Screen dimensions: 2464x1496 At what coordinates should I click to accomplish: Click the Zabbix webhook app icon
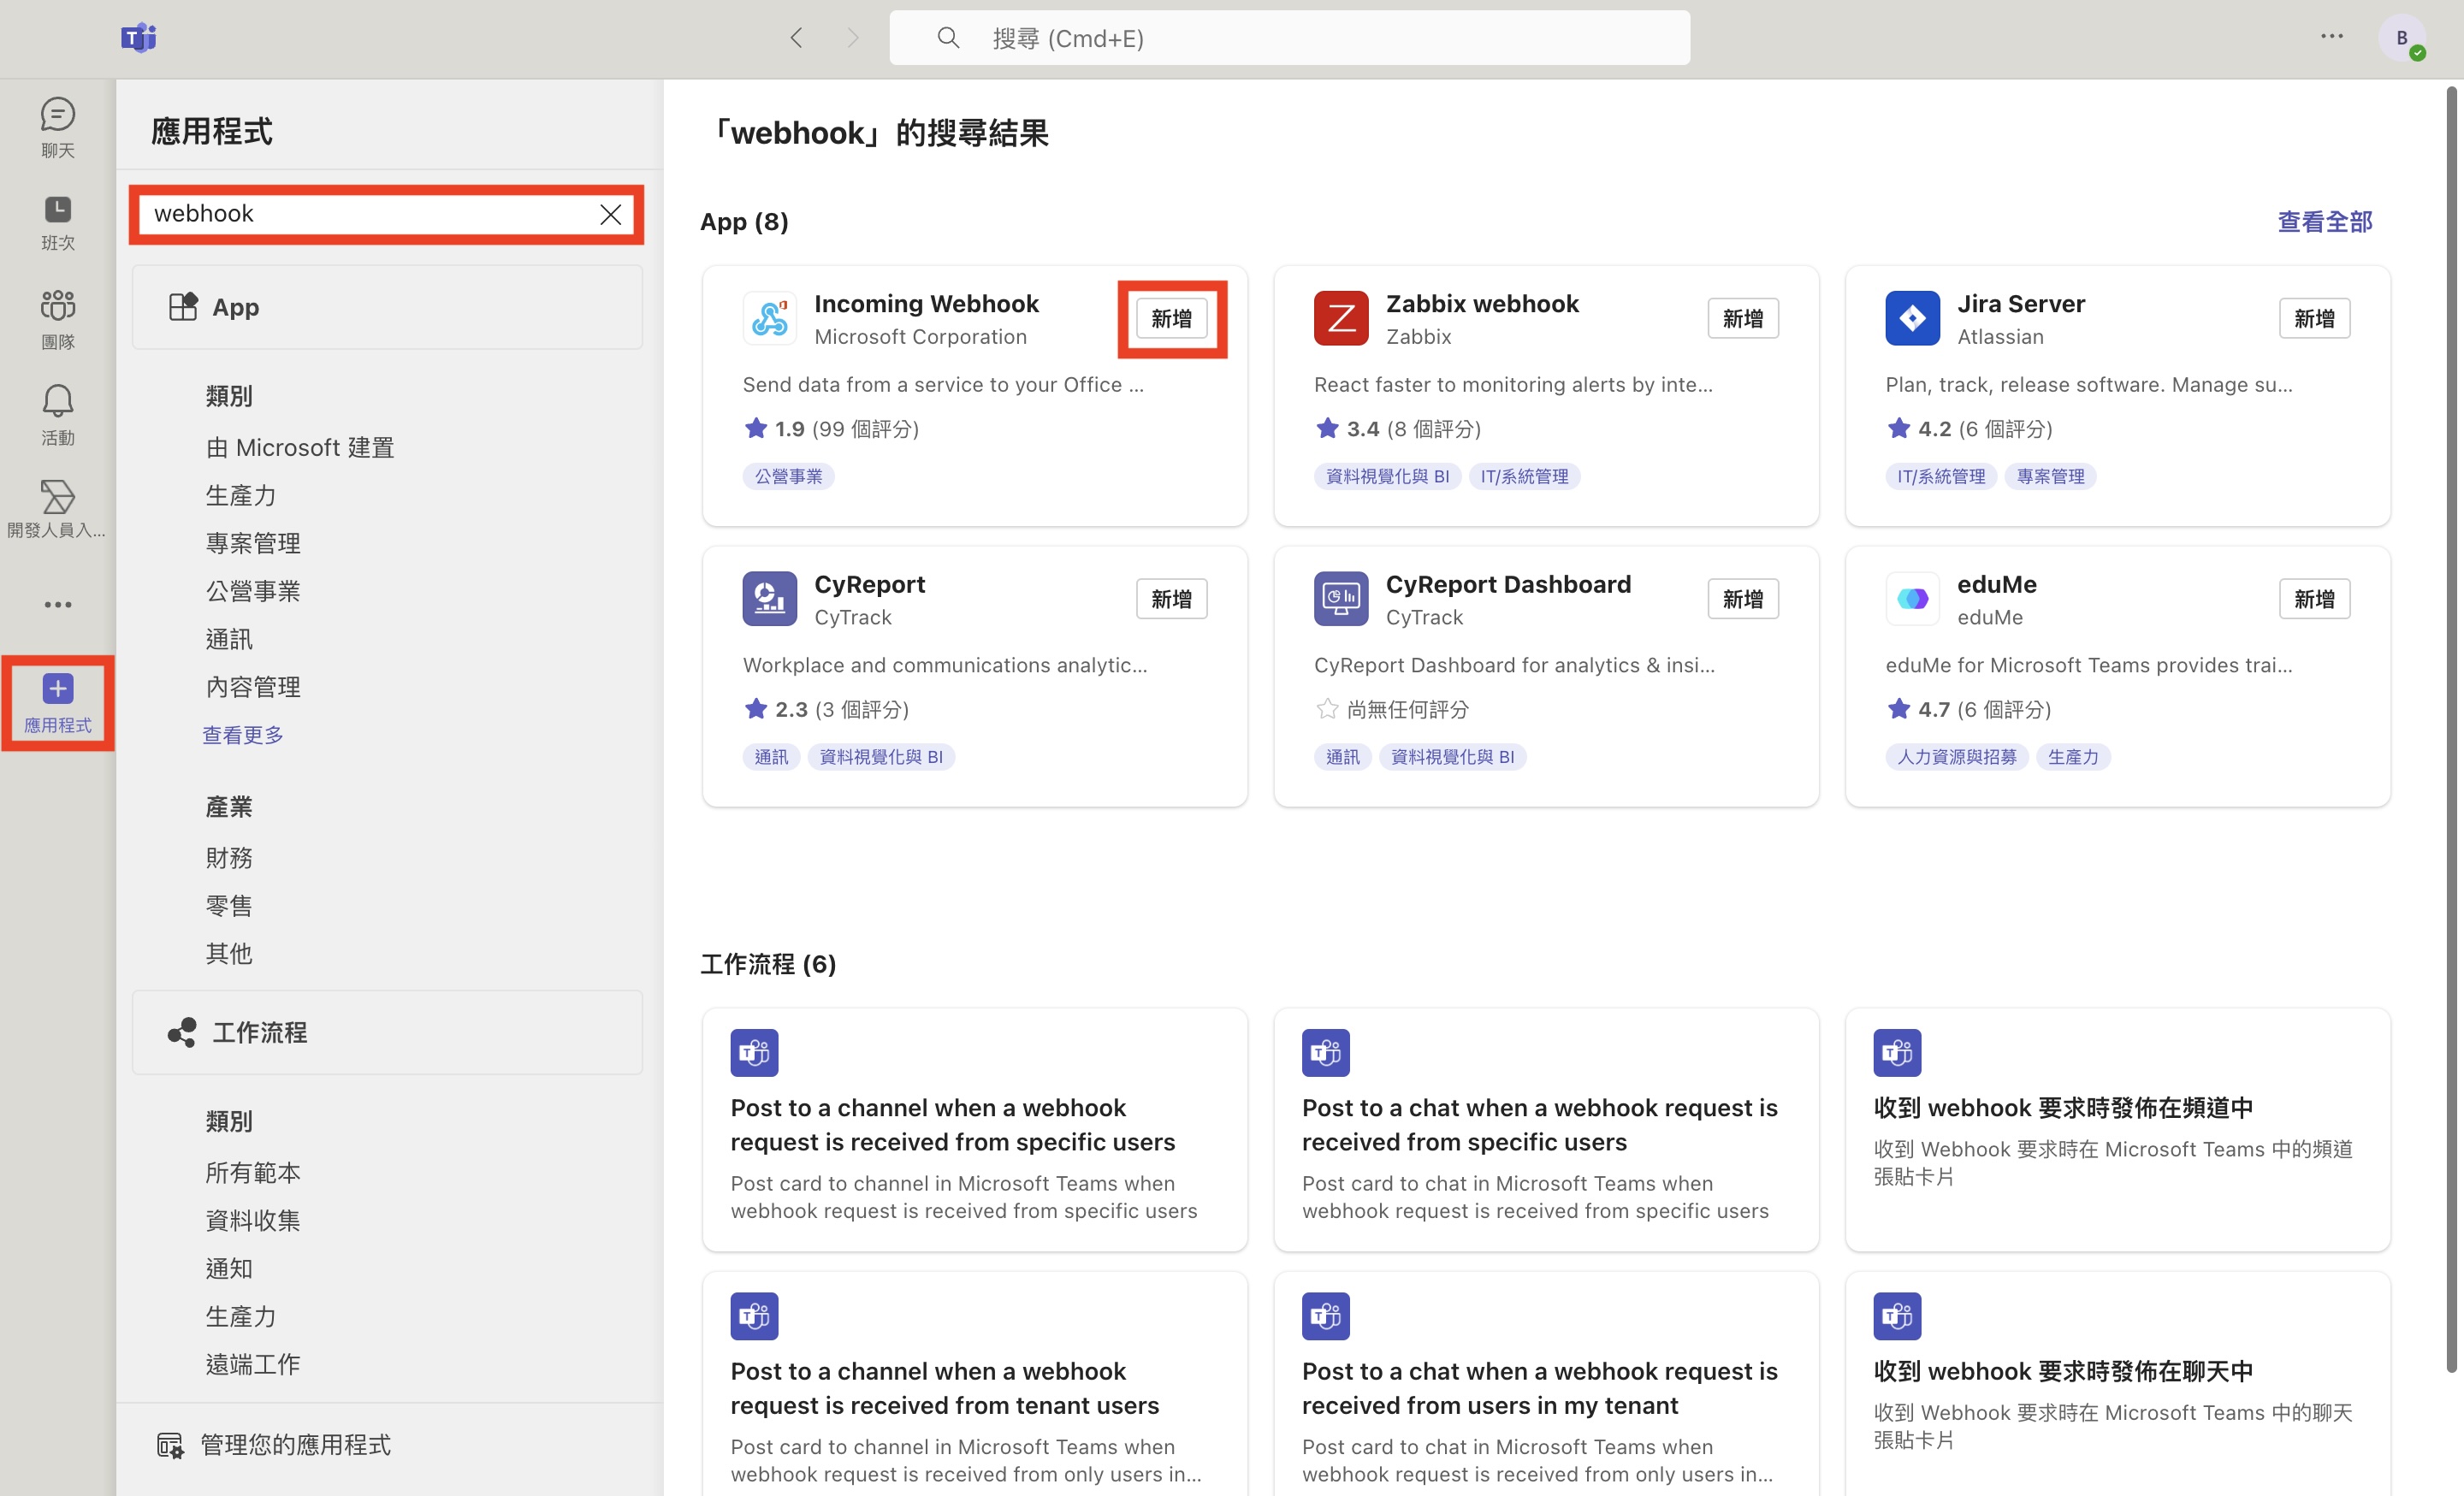click(x=1341, y=318)
